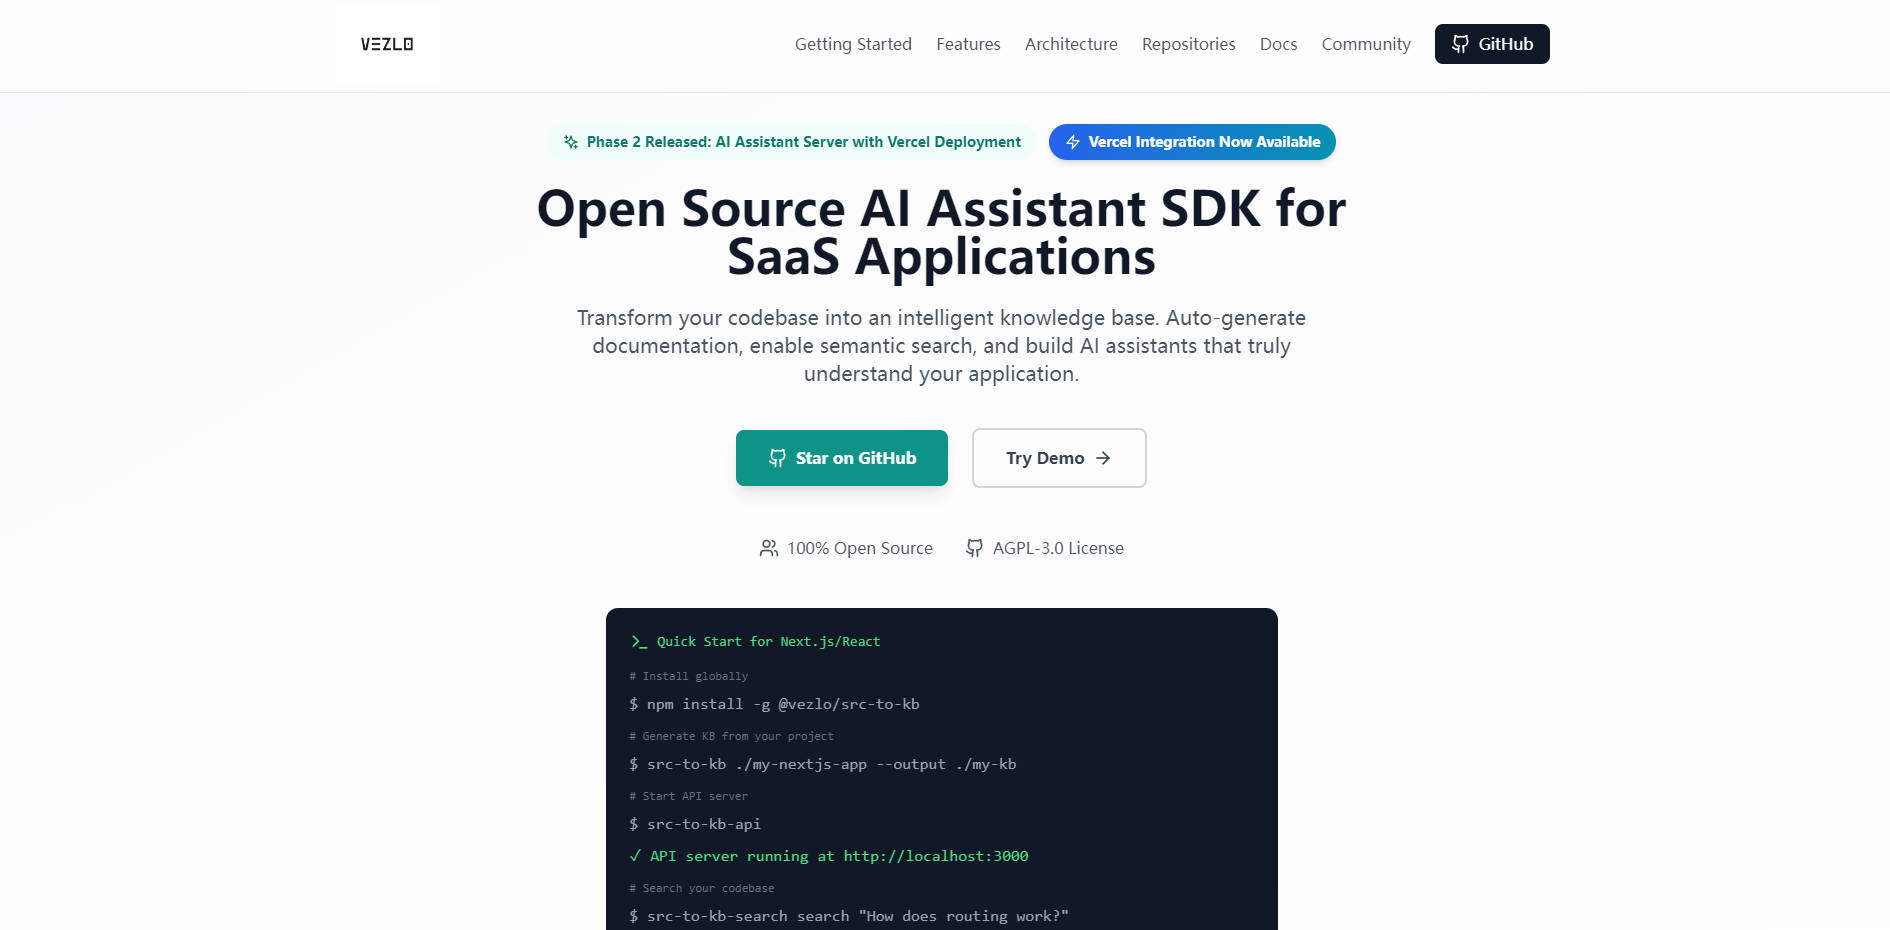1890x930 pixels.
Task: Open the Getting Started menu item
Action: [852, 44]
